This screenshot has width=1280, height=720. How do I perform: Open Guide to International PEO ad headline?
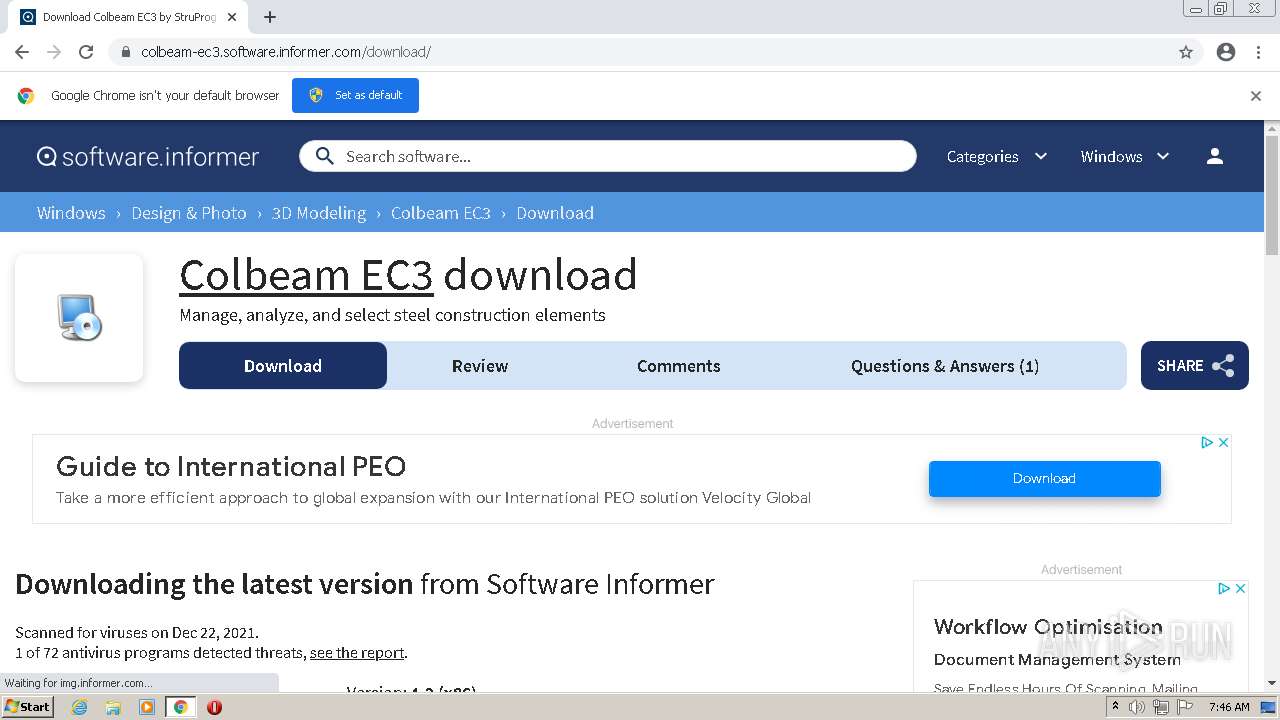(x=231, y=466)
